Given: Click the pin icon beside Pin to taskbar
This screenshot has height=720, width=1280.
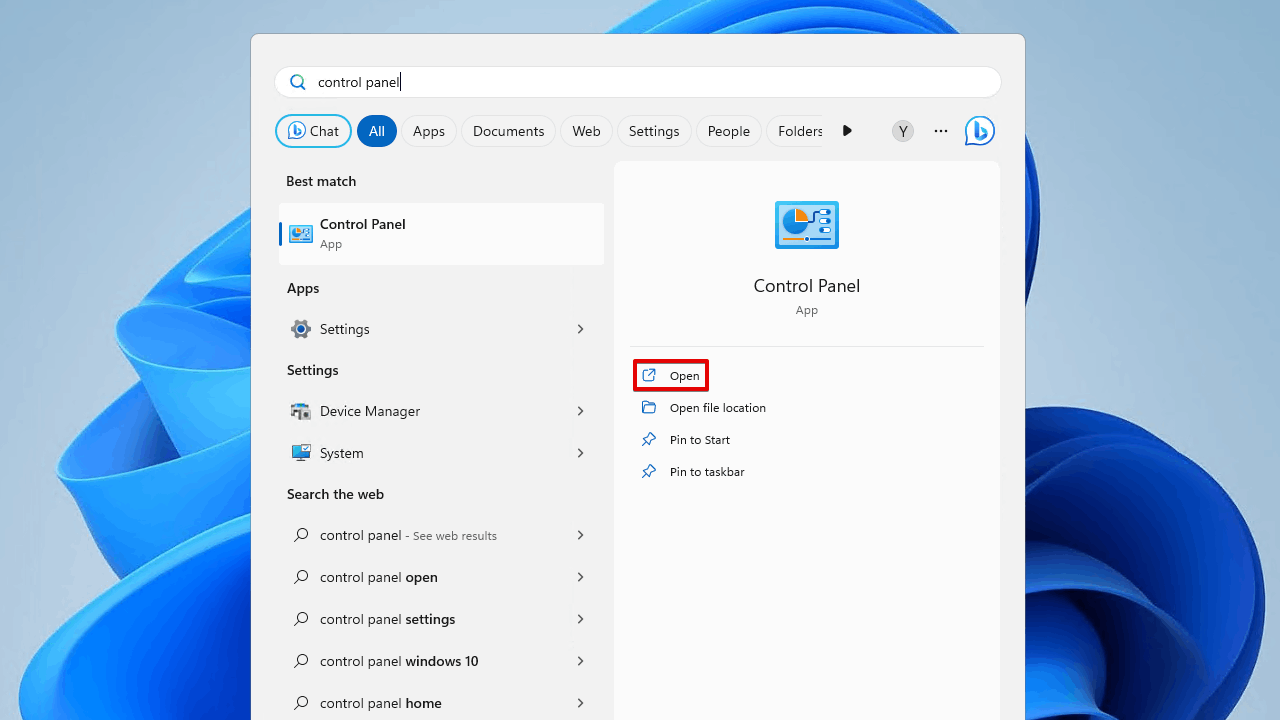Looking at the screenshot, I should (x=649, y=471).
